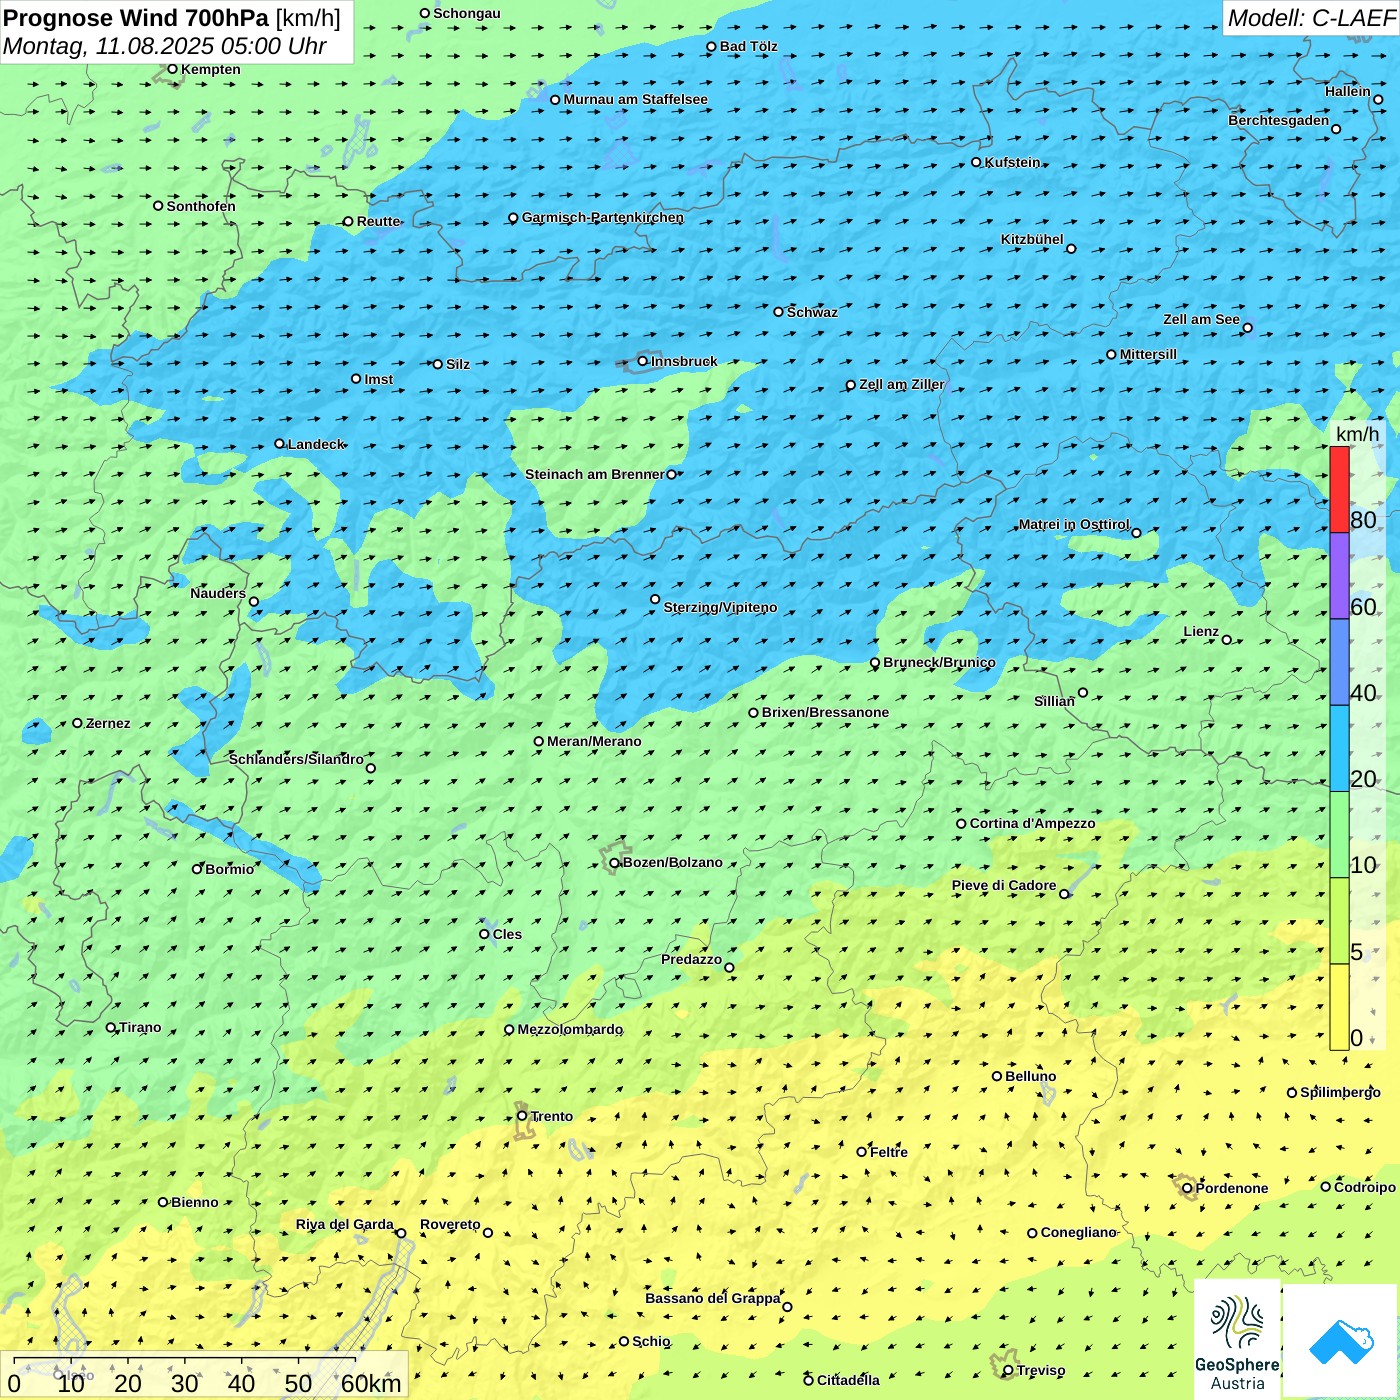
Task: Click the Lienz location marker
Action: [x=1227, y=640]
